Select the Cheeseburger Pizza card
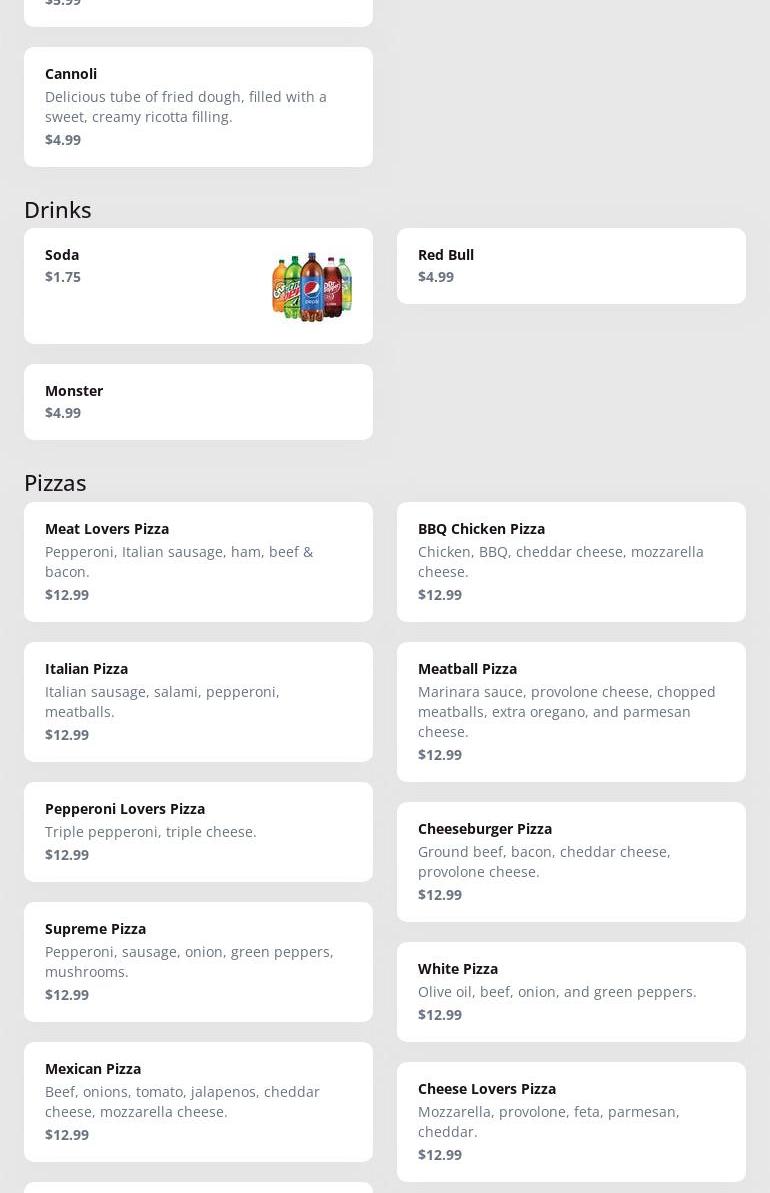The image size is (770, 1193). [571, 861]
